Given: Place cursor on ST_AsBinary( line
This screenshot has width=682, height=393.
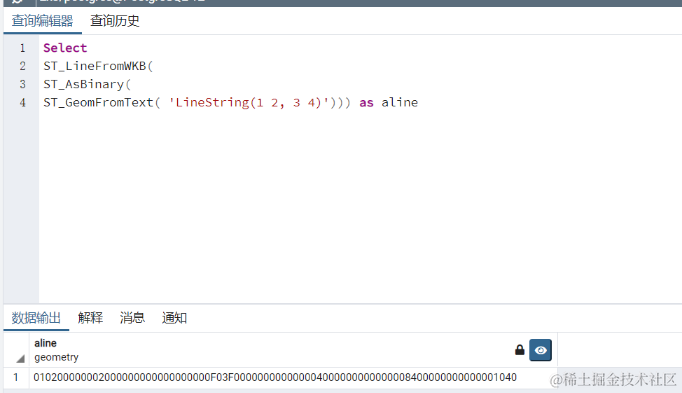Looking at the screenshot, I should [x=87, y=84].
